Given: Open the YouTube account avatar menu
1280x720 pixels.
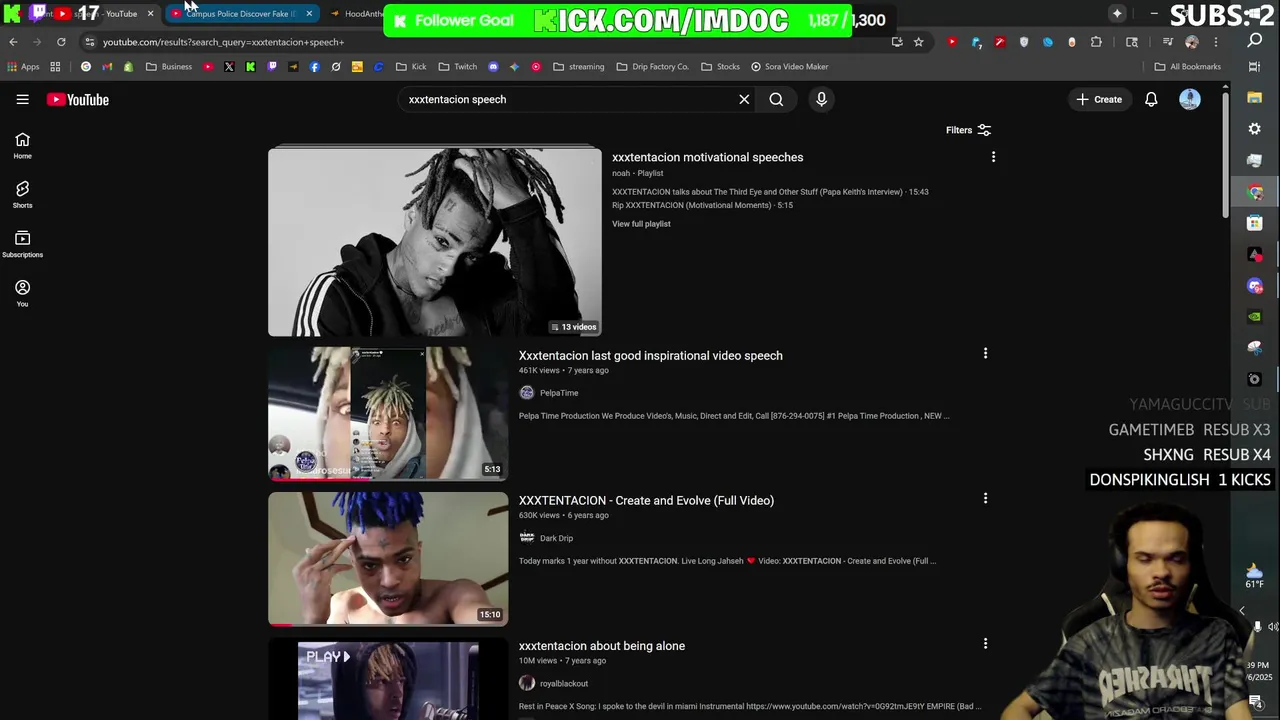Looking at the screenshot, I should click(x=1189, y=99).
